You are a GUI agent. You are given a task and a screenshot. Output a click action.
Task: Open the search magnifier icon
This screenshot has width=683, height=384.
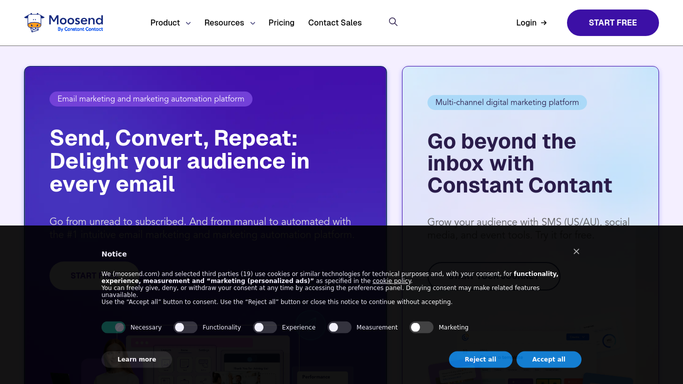pos(393,22)
